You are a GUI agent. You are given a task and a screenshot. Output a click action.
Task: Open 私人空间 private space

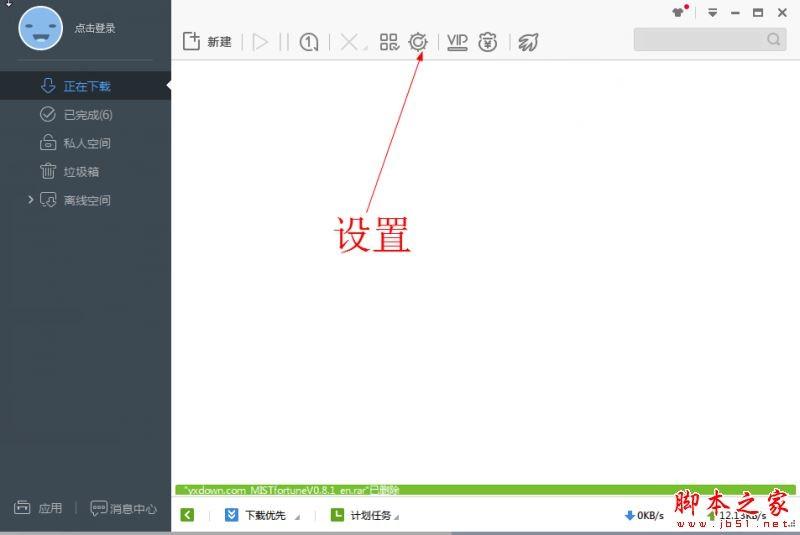point(86,143)
